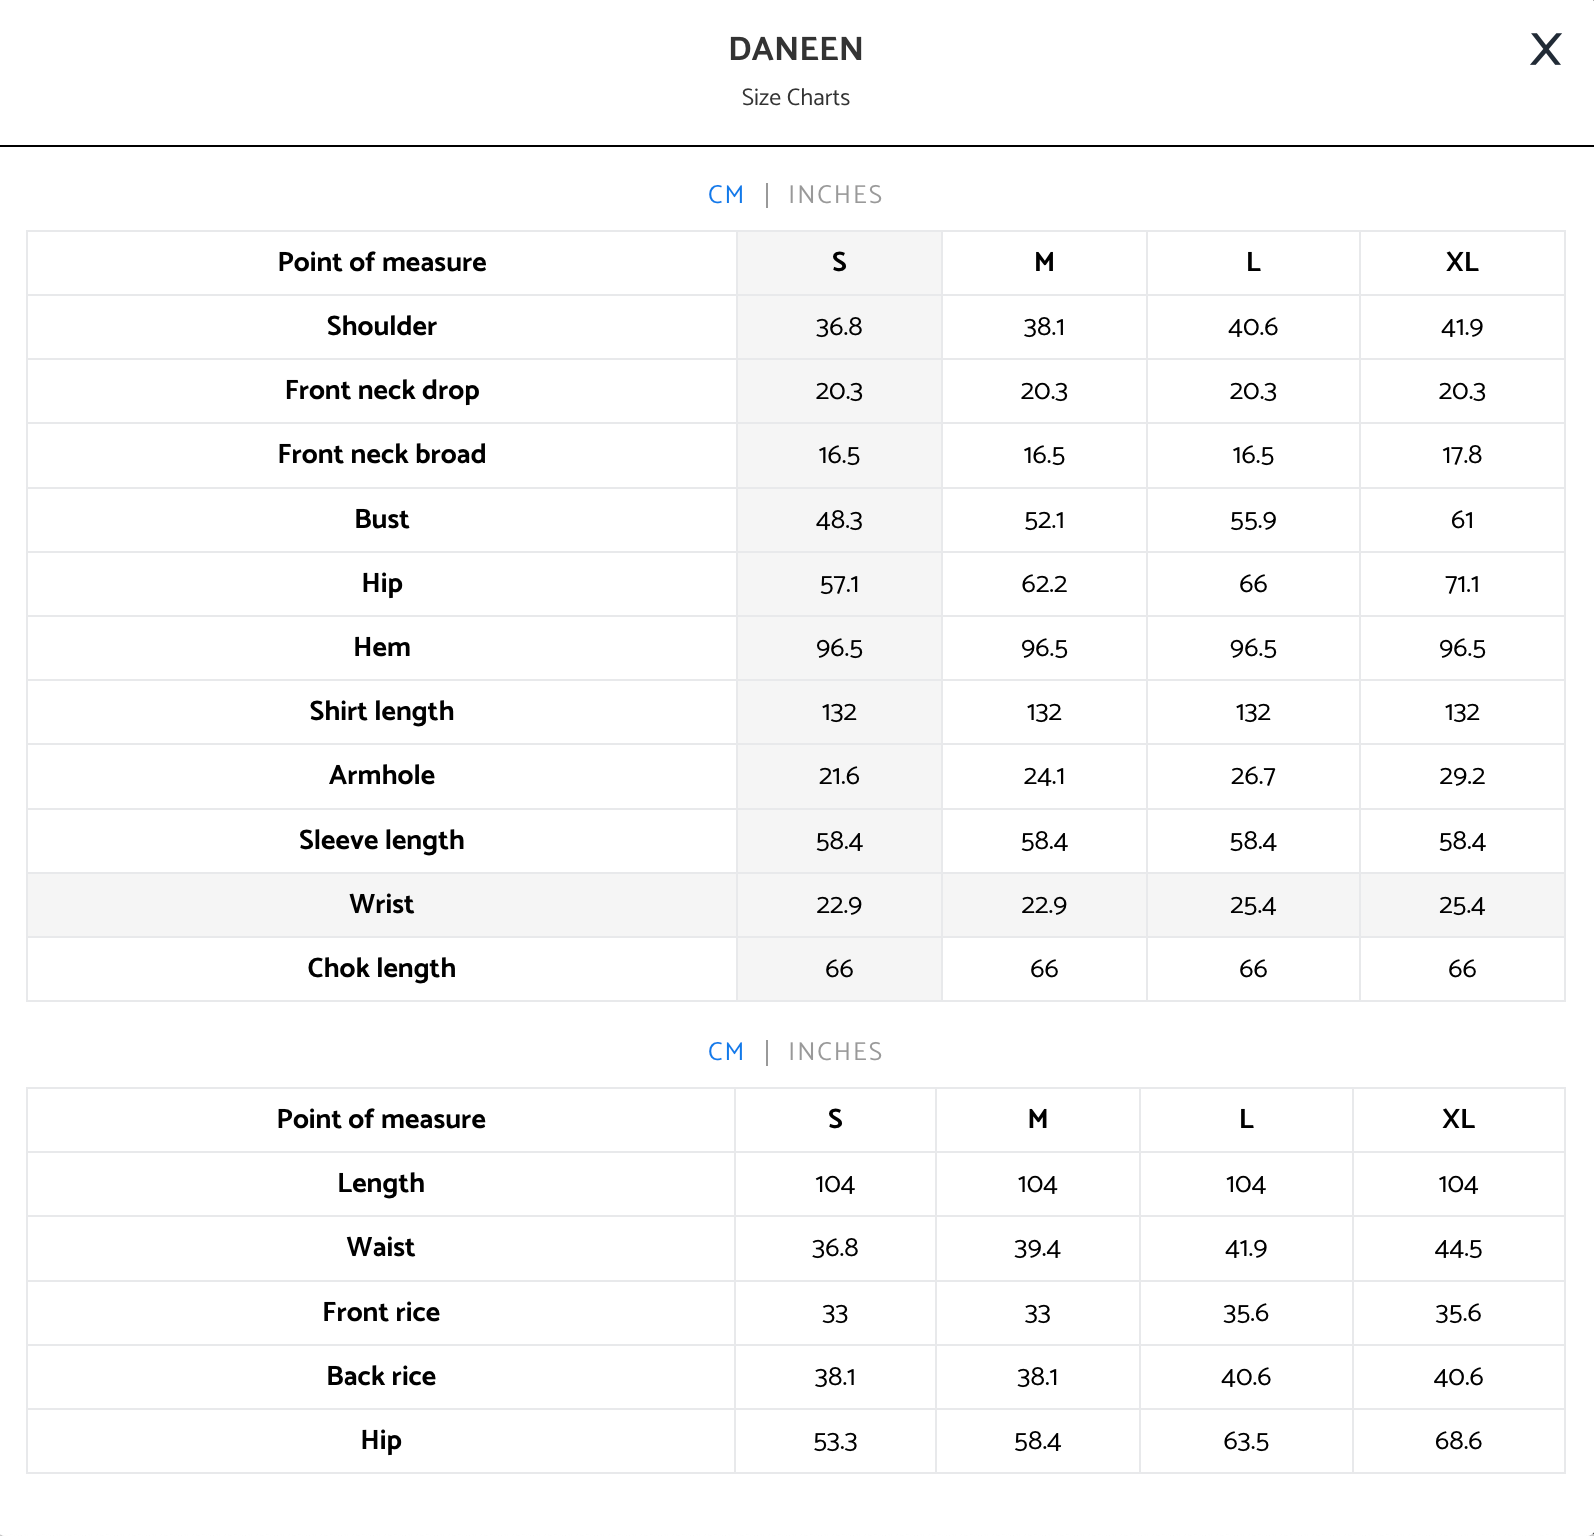
Task: Select the Shirt length row label
Action: click(382, 712)
